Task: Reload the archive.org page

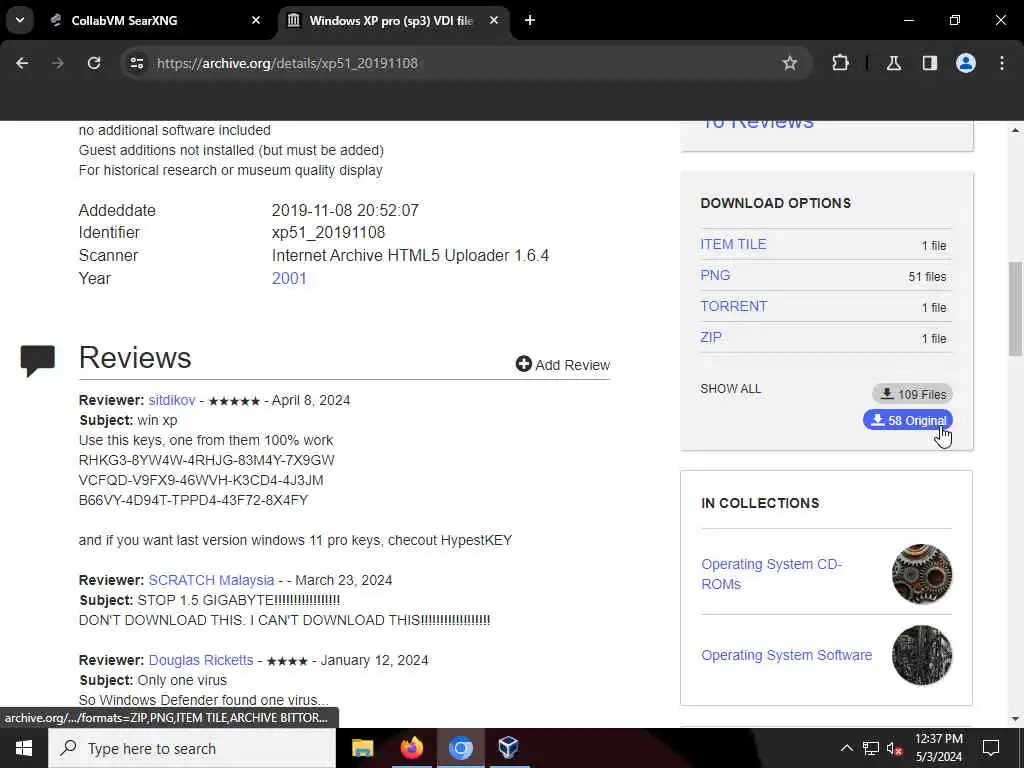Action: (94, 63)
